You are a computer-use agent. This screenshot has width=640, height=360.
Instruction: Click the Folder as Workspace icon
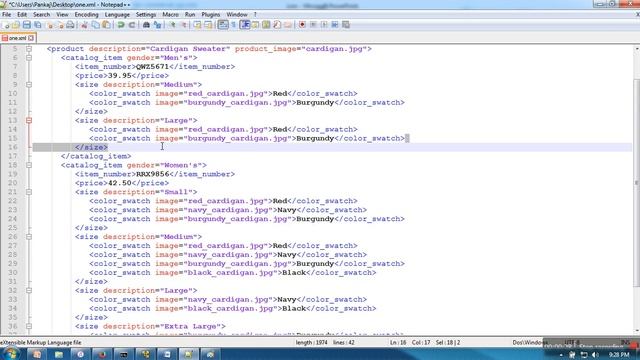[x=288, y=25]
